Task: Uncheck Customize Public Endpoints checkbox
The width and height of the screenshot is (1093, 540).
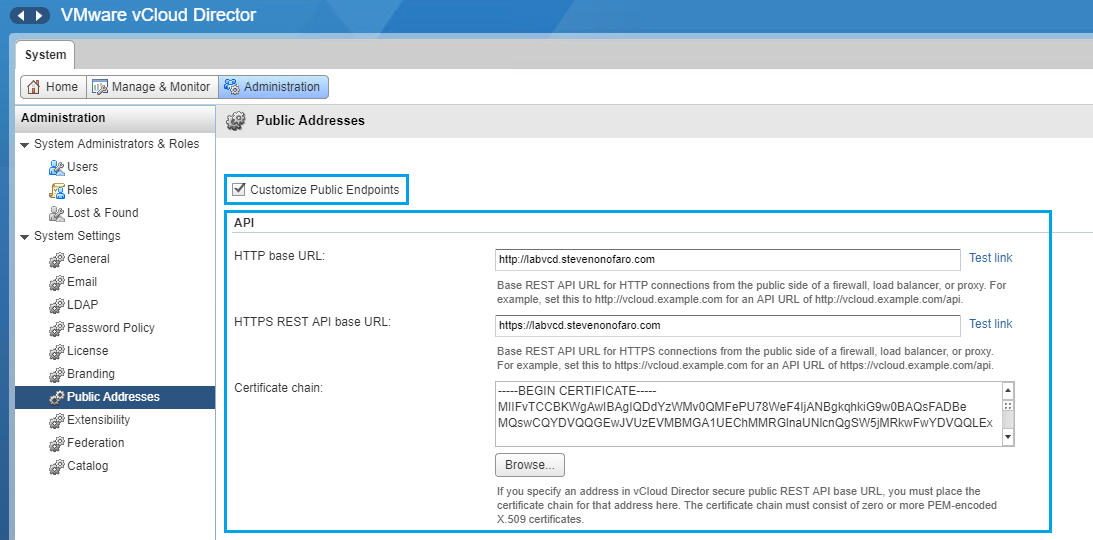Action: click(x=238, y=190)
